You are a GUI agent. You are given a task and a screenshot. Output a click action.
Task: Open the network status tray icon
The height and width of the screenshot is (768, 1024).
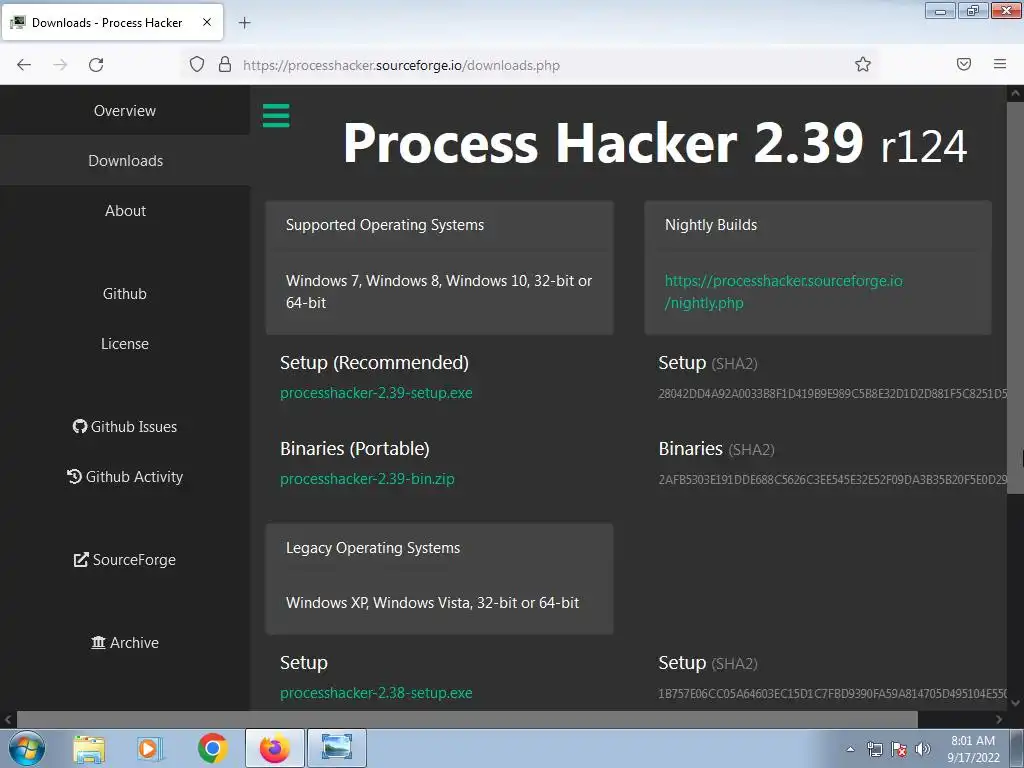tap(874, 749)
